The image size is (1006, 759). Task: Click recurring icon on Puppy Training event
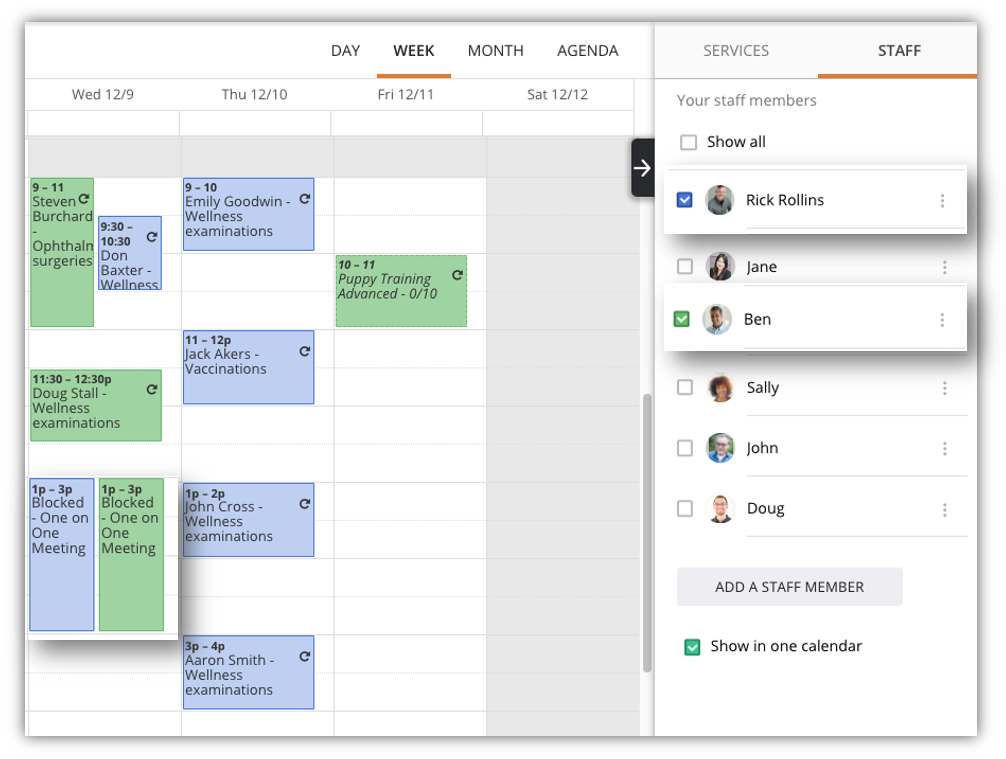click(457, 275)
